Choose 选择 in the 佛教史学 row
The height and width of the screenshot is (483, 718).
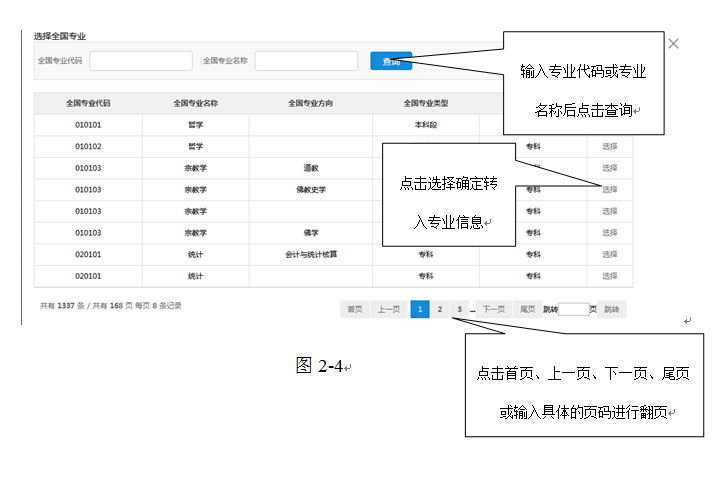tap(609, 189)
